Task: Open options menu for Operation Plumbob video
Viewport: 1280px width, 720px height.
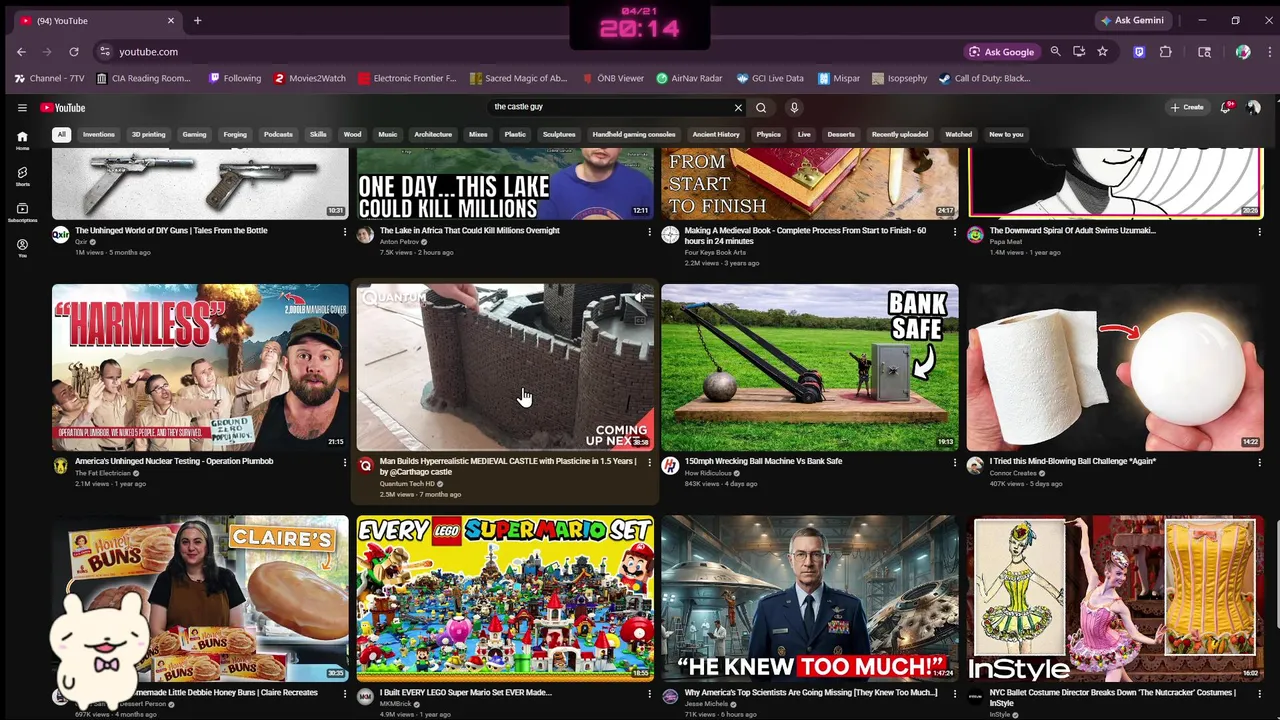Action: (x=344, y=463)
